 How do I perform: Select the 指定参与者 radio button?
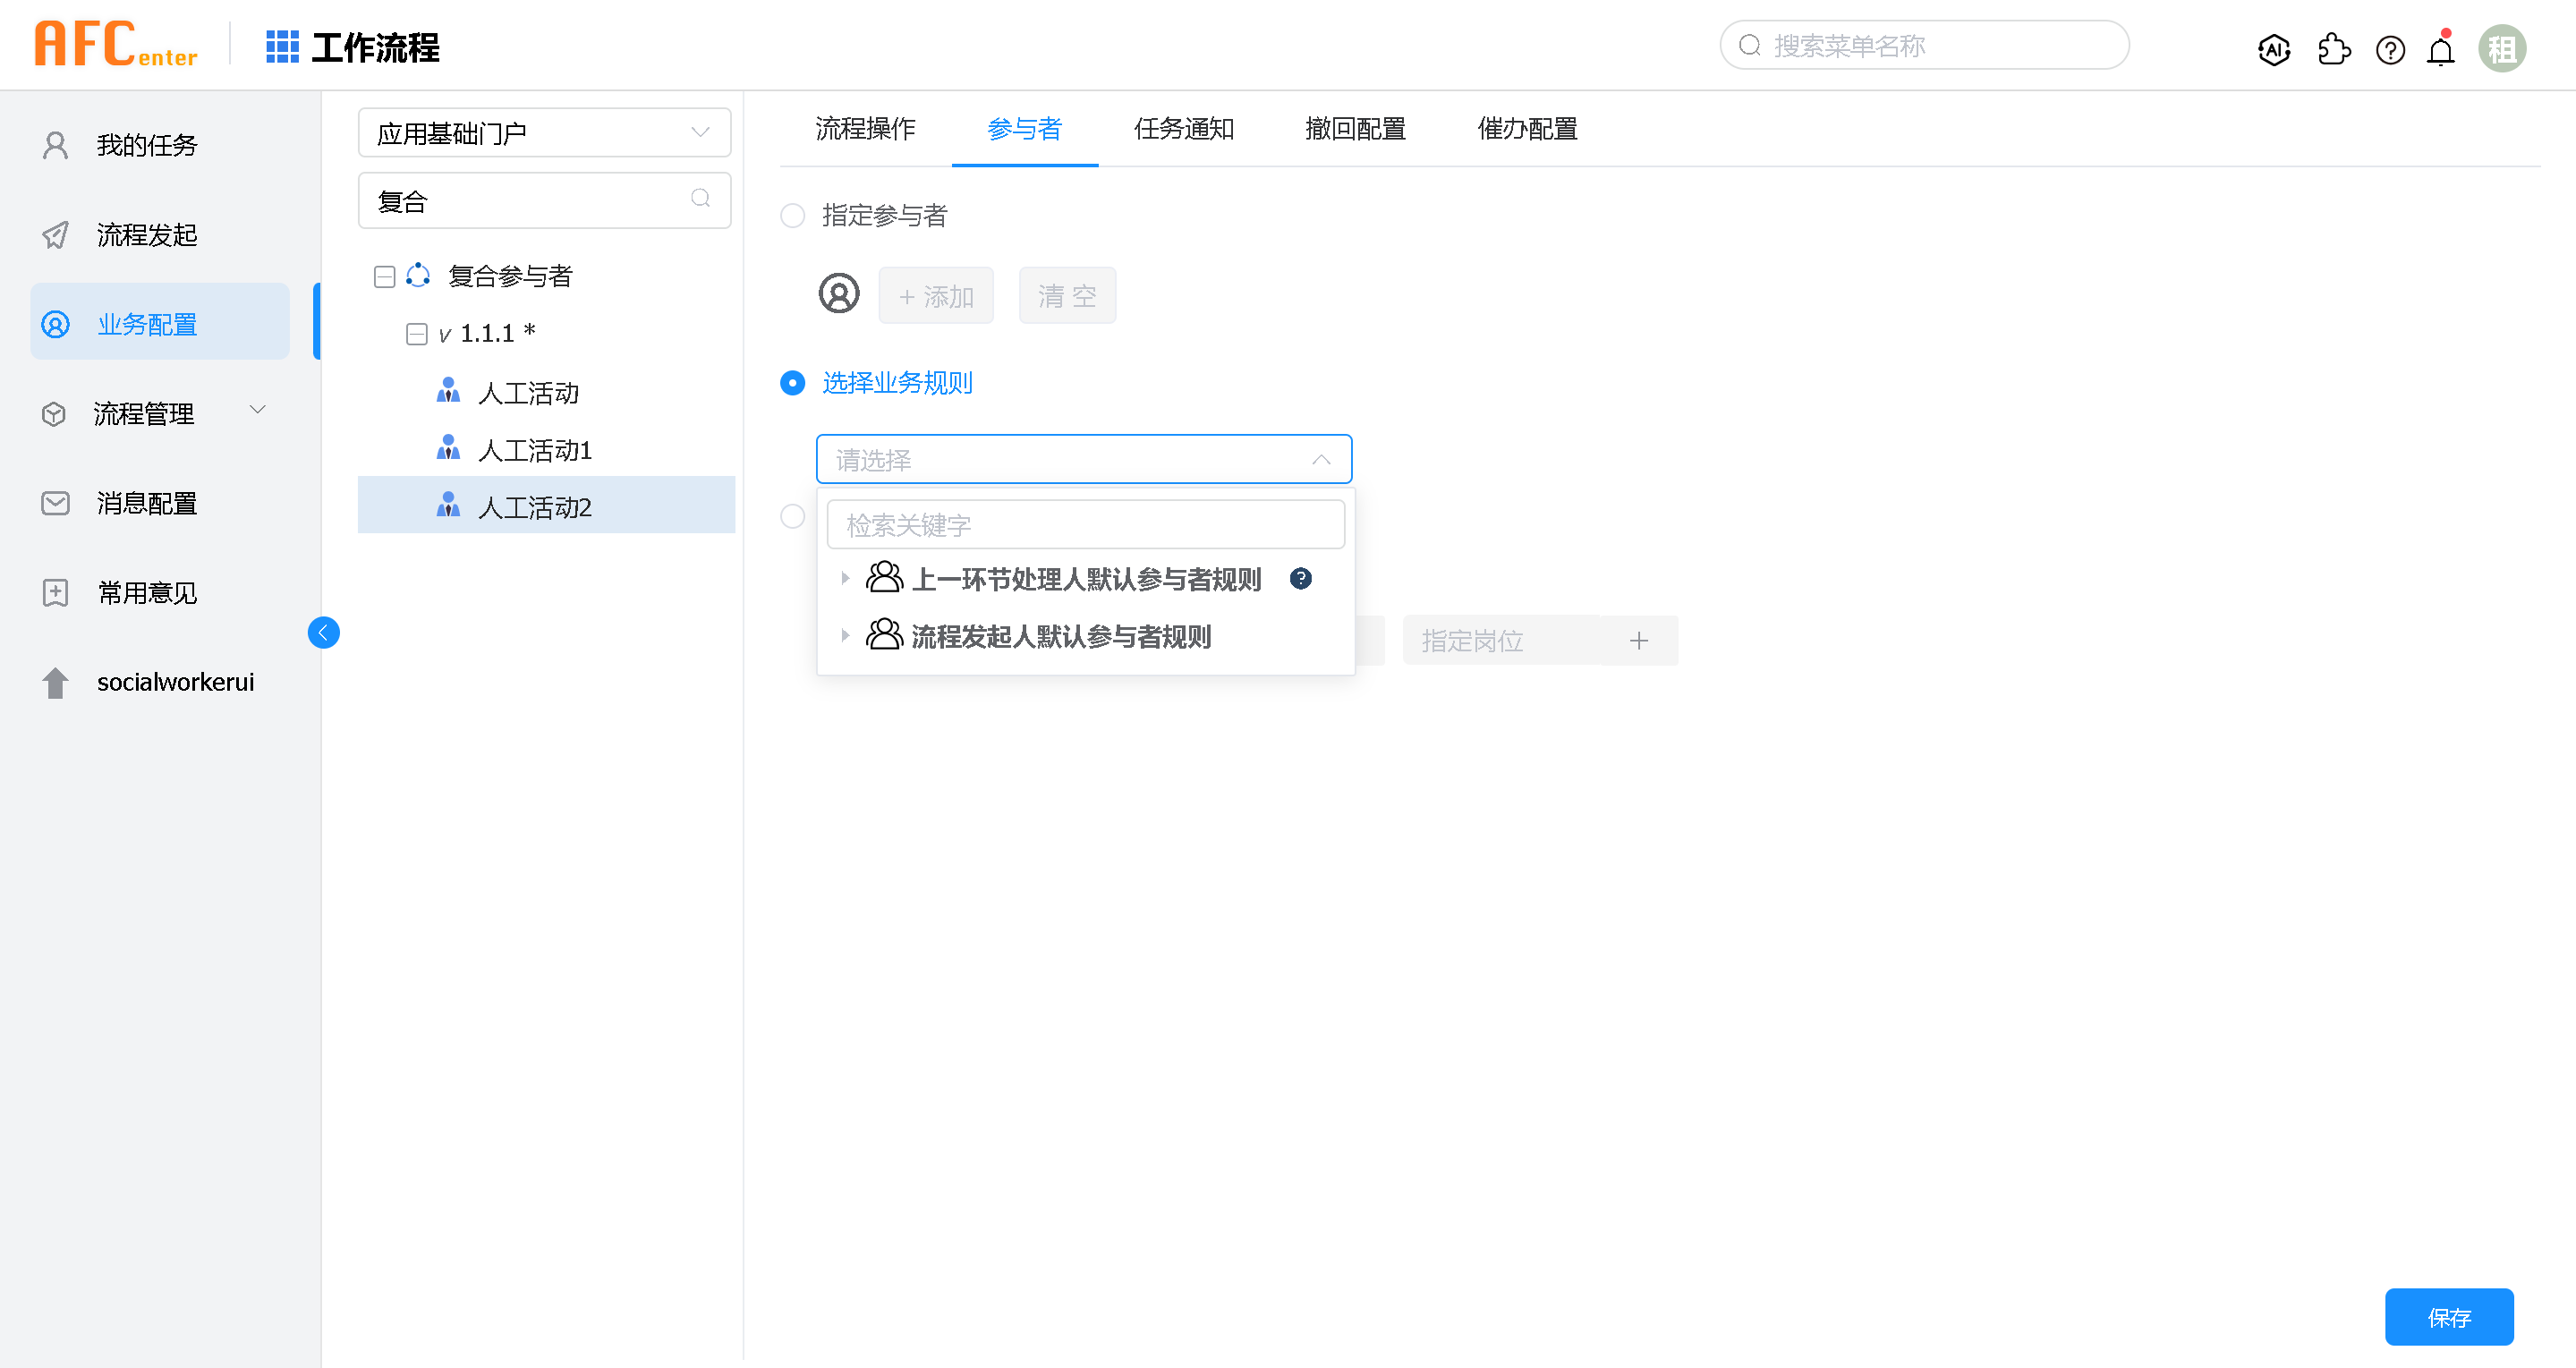pos(792,215)
